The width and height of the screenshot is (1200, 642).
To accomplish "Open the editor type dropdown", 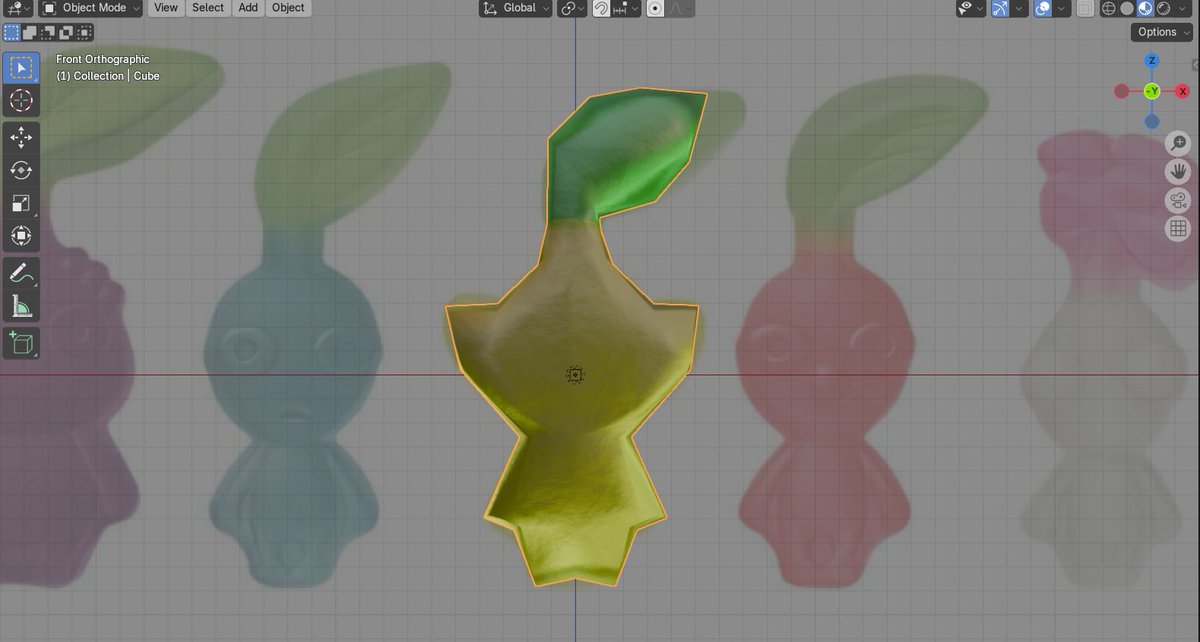I will 17,8.
